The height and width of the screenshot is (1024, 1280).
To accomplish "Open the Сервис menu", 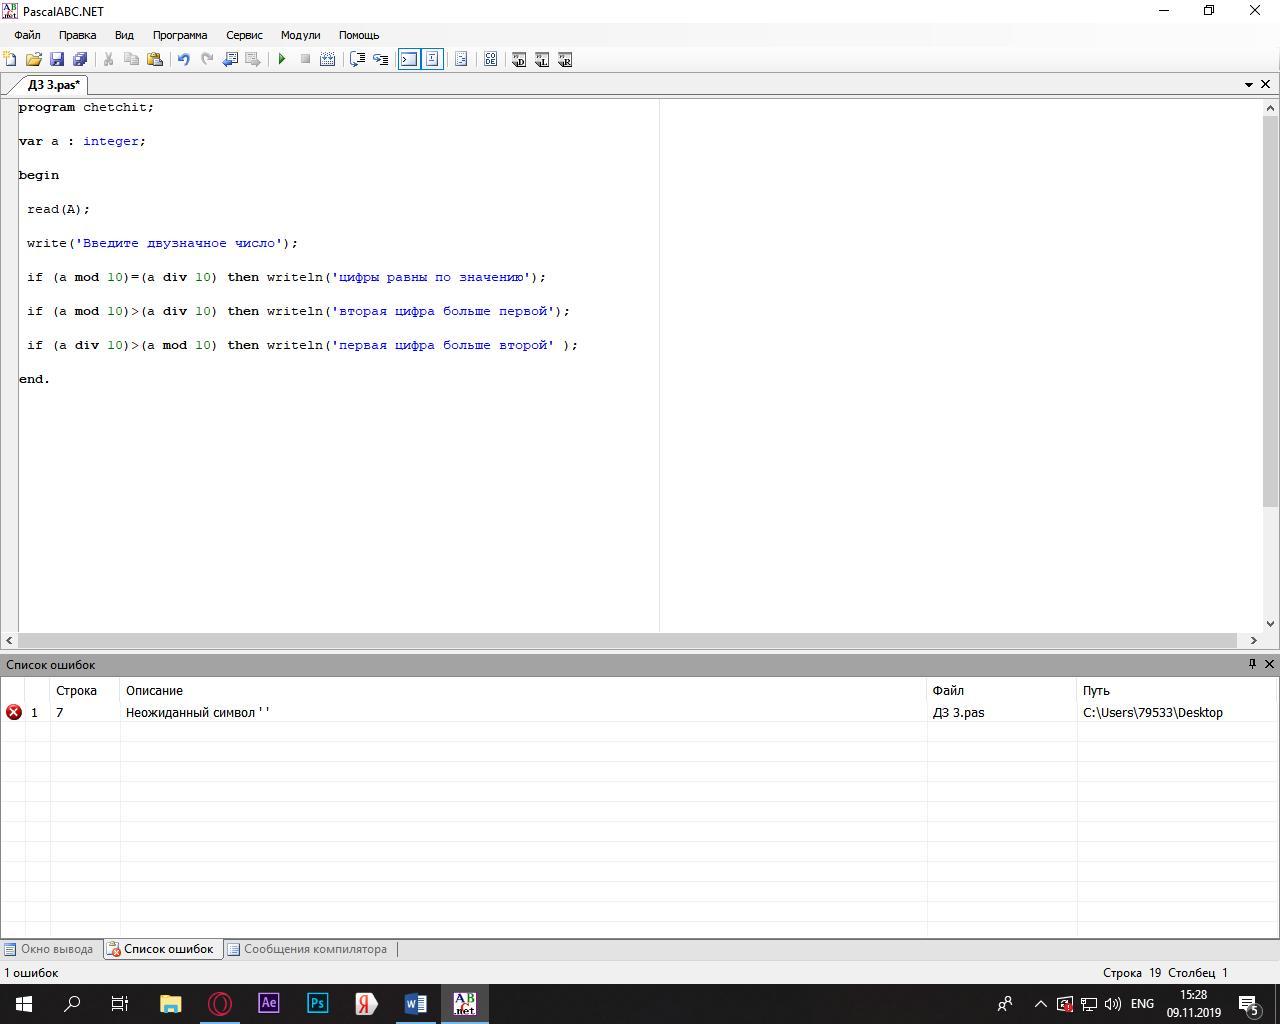I will [x=244, y=35].
